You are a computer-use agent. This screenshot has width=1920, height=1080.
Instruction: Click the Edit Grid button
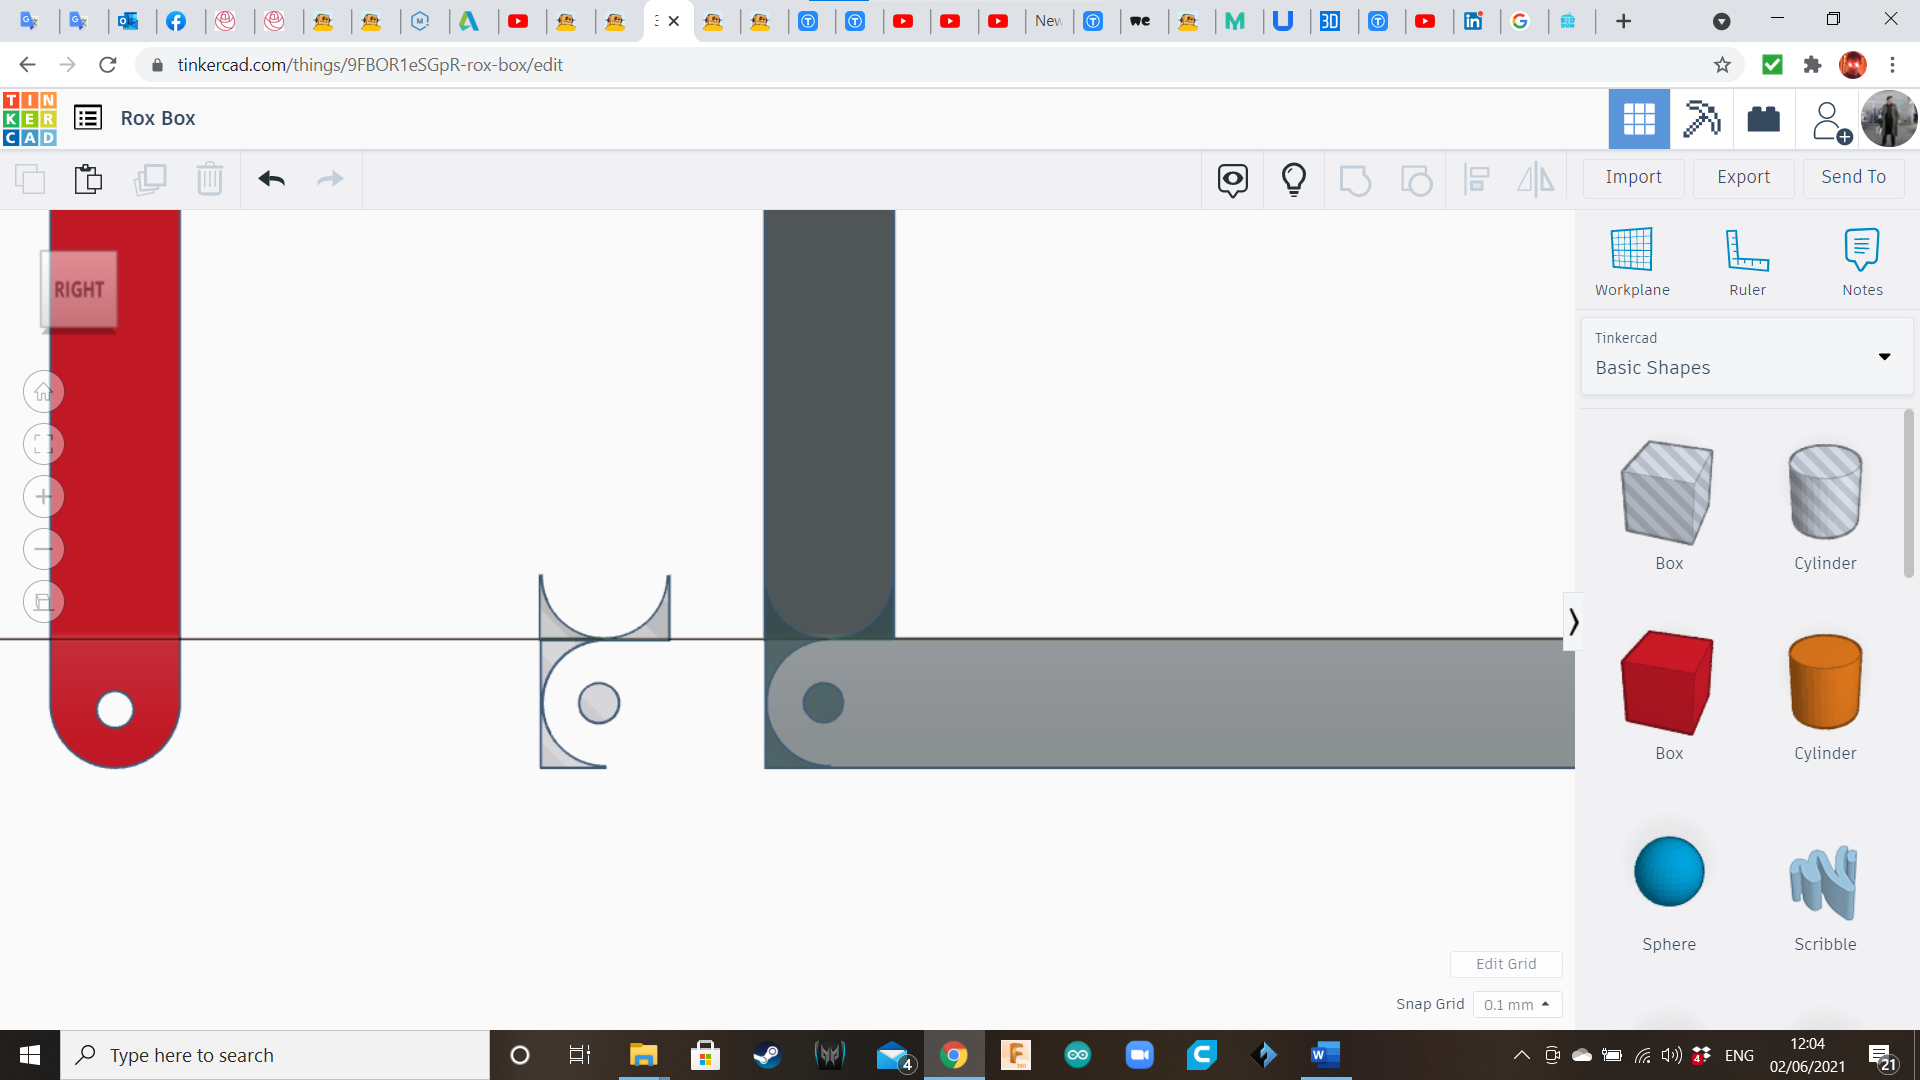tap(1506, 964)
